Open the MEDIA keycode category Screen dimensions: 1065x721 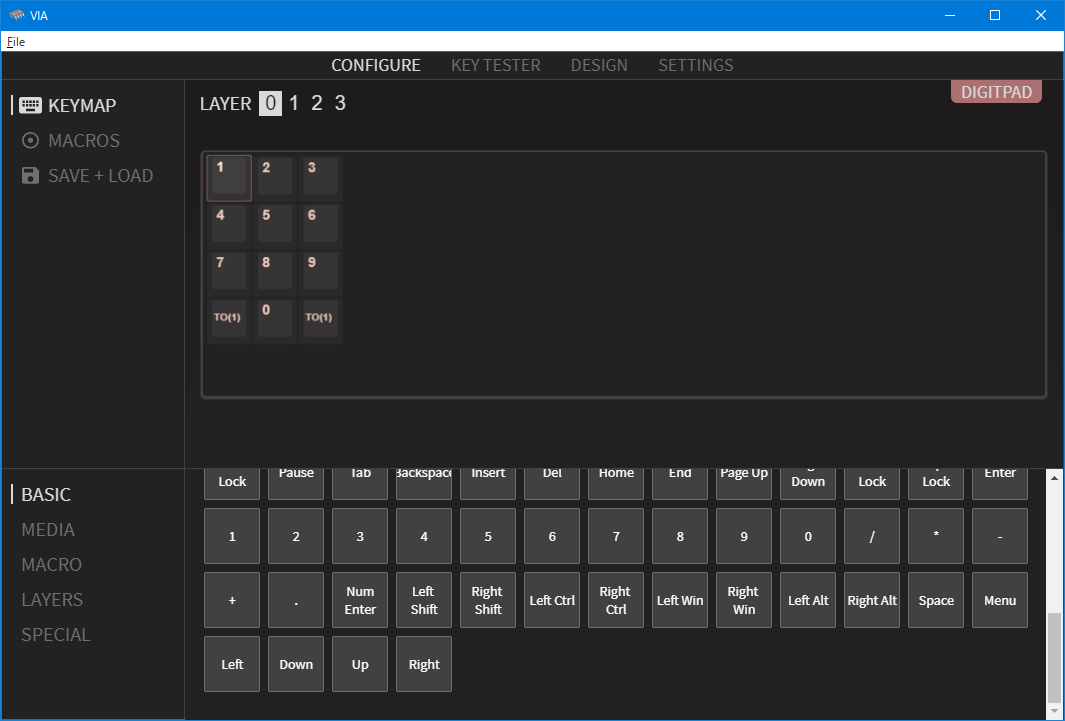pos(48,530)
